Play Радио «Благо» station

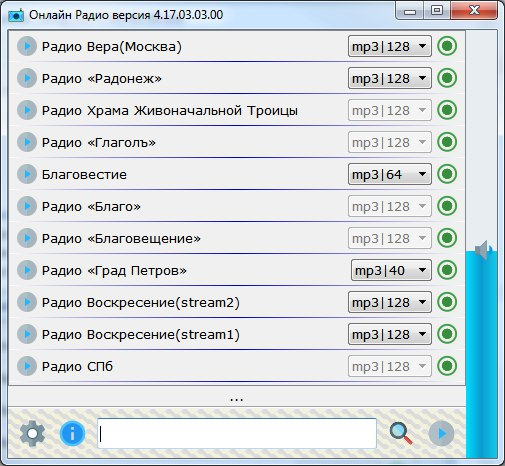(x=27, y=206)
